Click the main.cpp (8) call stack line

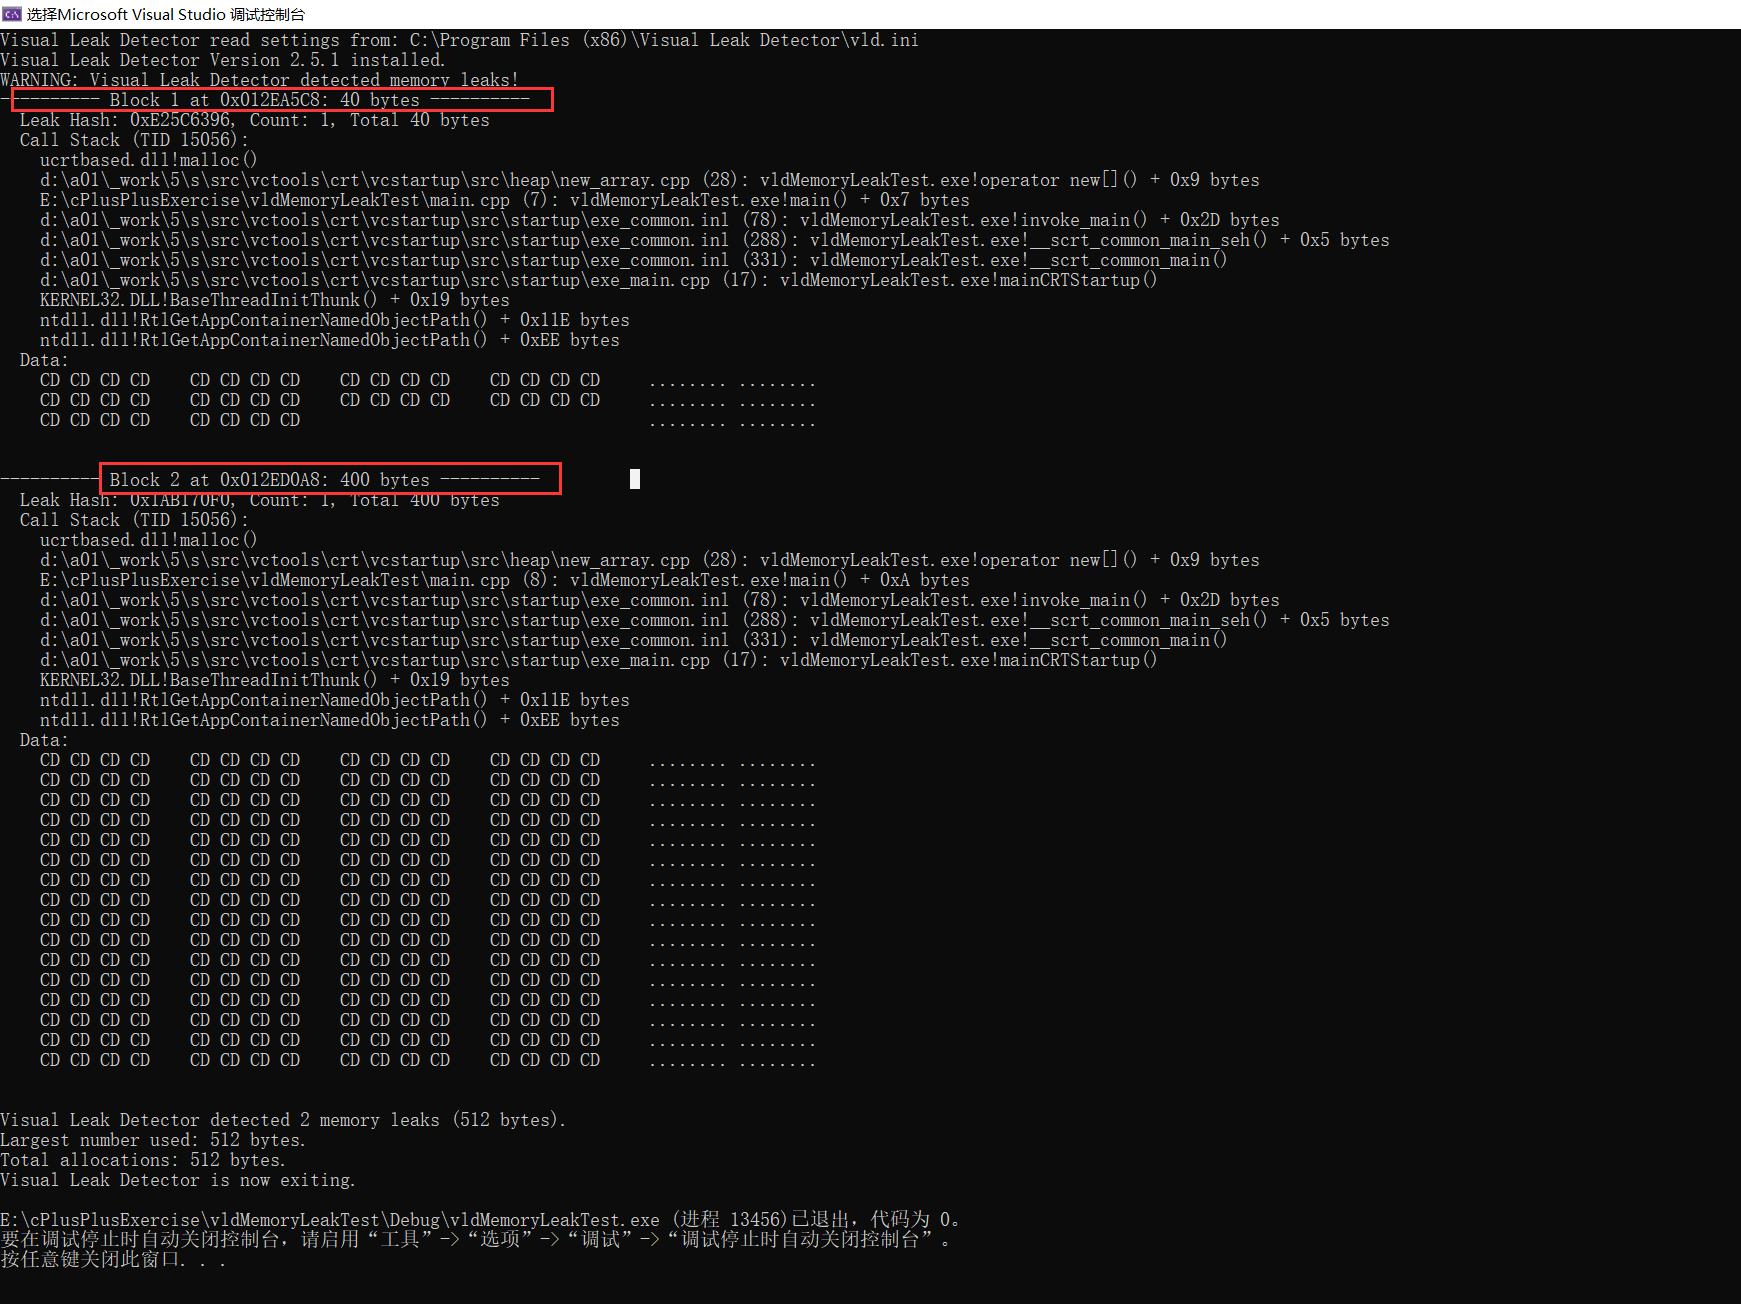500,579
